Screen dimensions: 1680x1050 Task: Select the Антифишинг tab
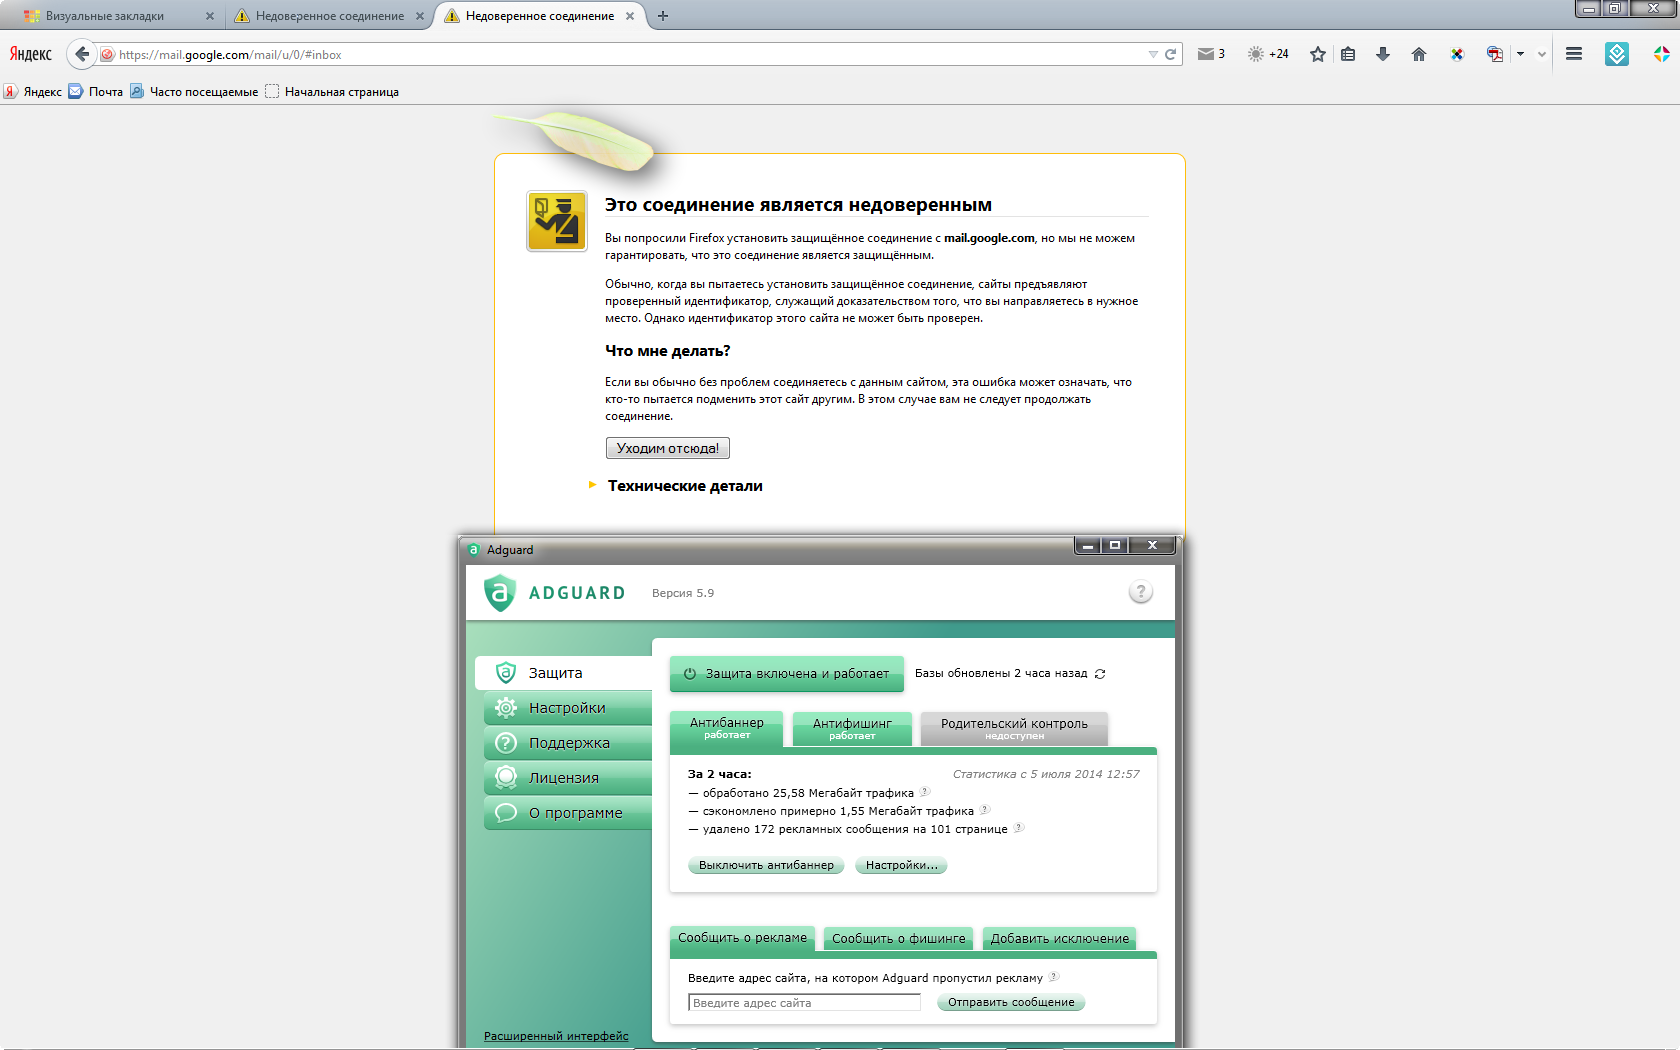(852, 729)
